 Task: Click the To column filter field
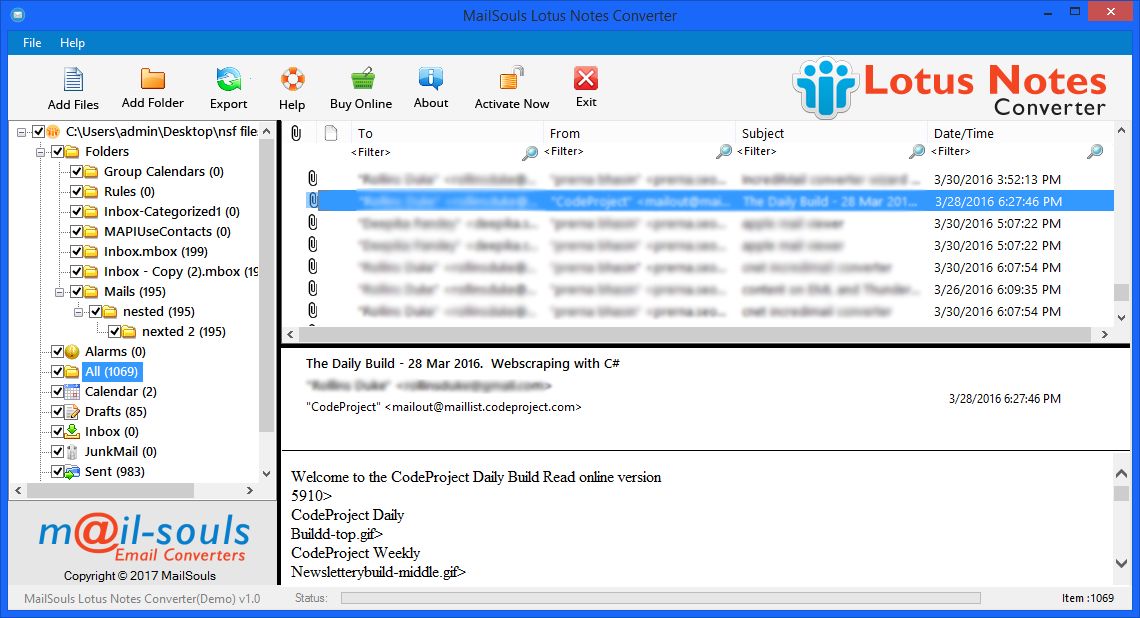click(x=435, y=152)
